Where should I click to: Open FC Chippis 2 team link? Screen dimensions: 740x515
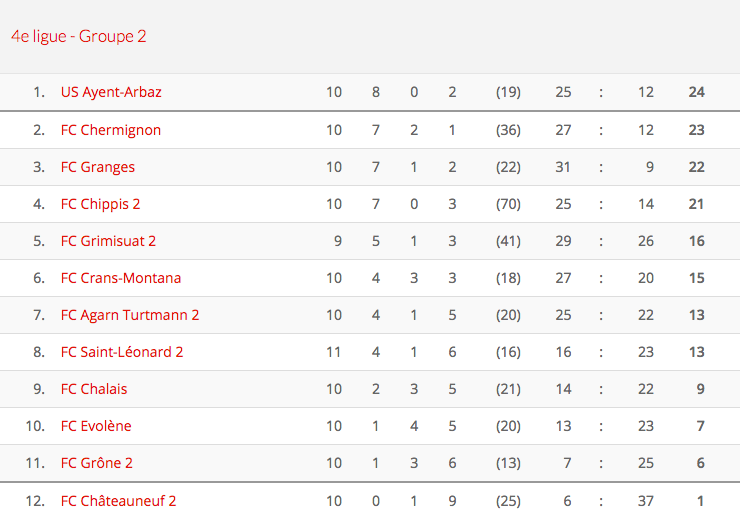click(100, 204)
